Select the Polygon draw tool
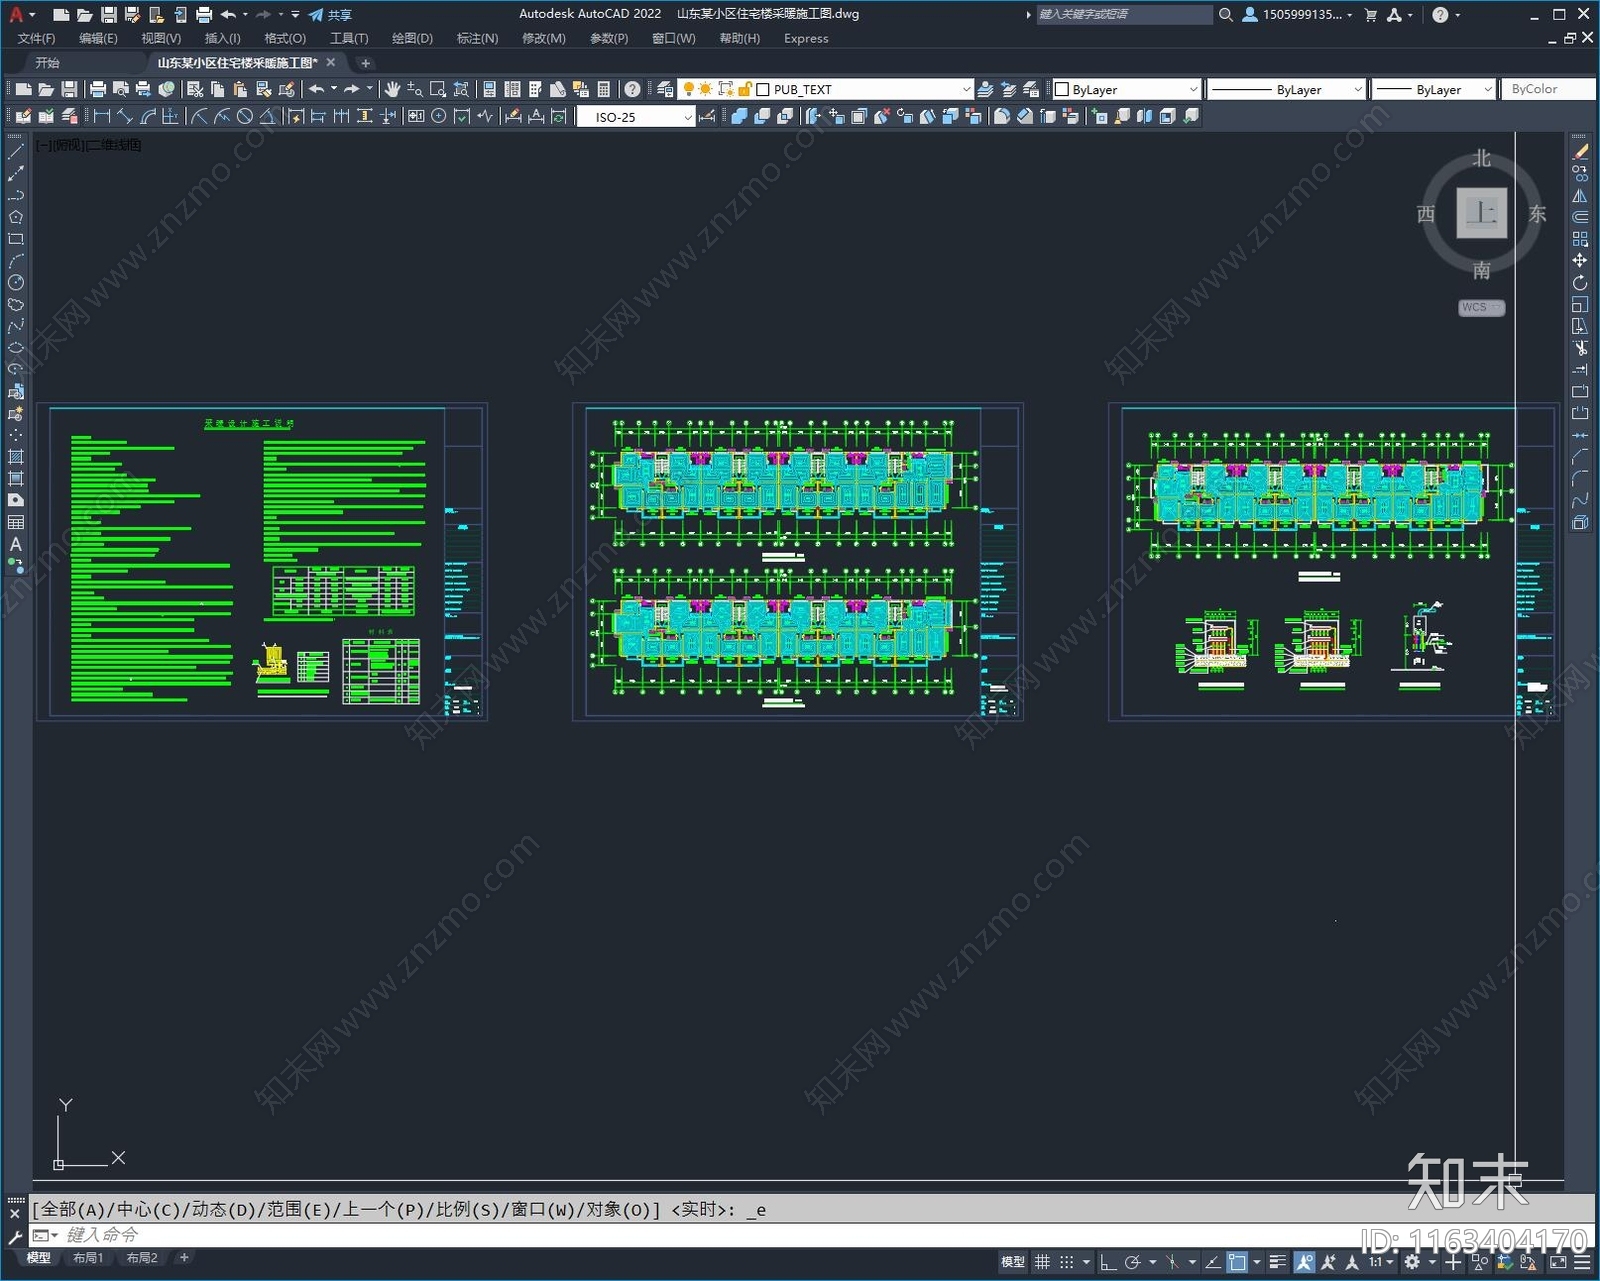This screenshot has width=1600, height=1281. pyautogui.click(x=16, y=217)
